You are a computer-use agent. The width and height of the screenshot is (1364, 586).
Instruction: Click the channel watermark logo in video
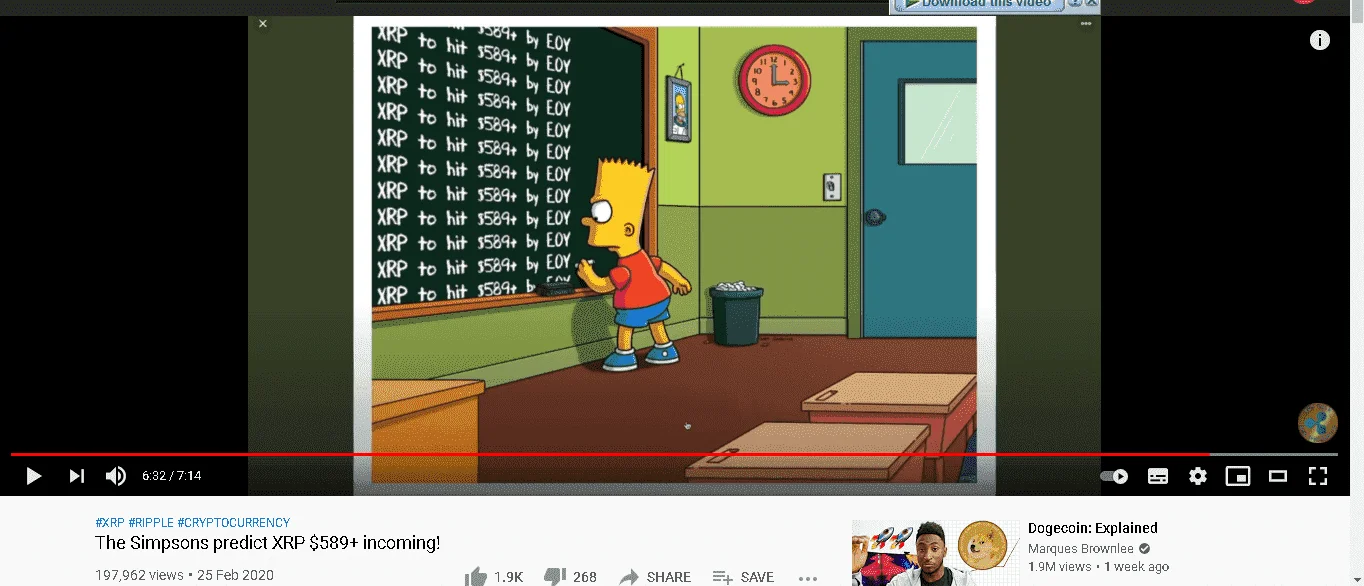1318,424
